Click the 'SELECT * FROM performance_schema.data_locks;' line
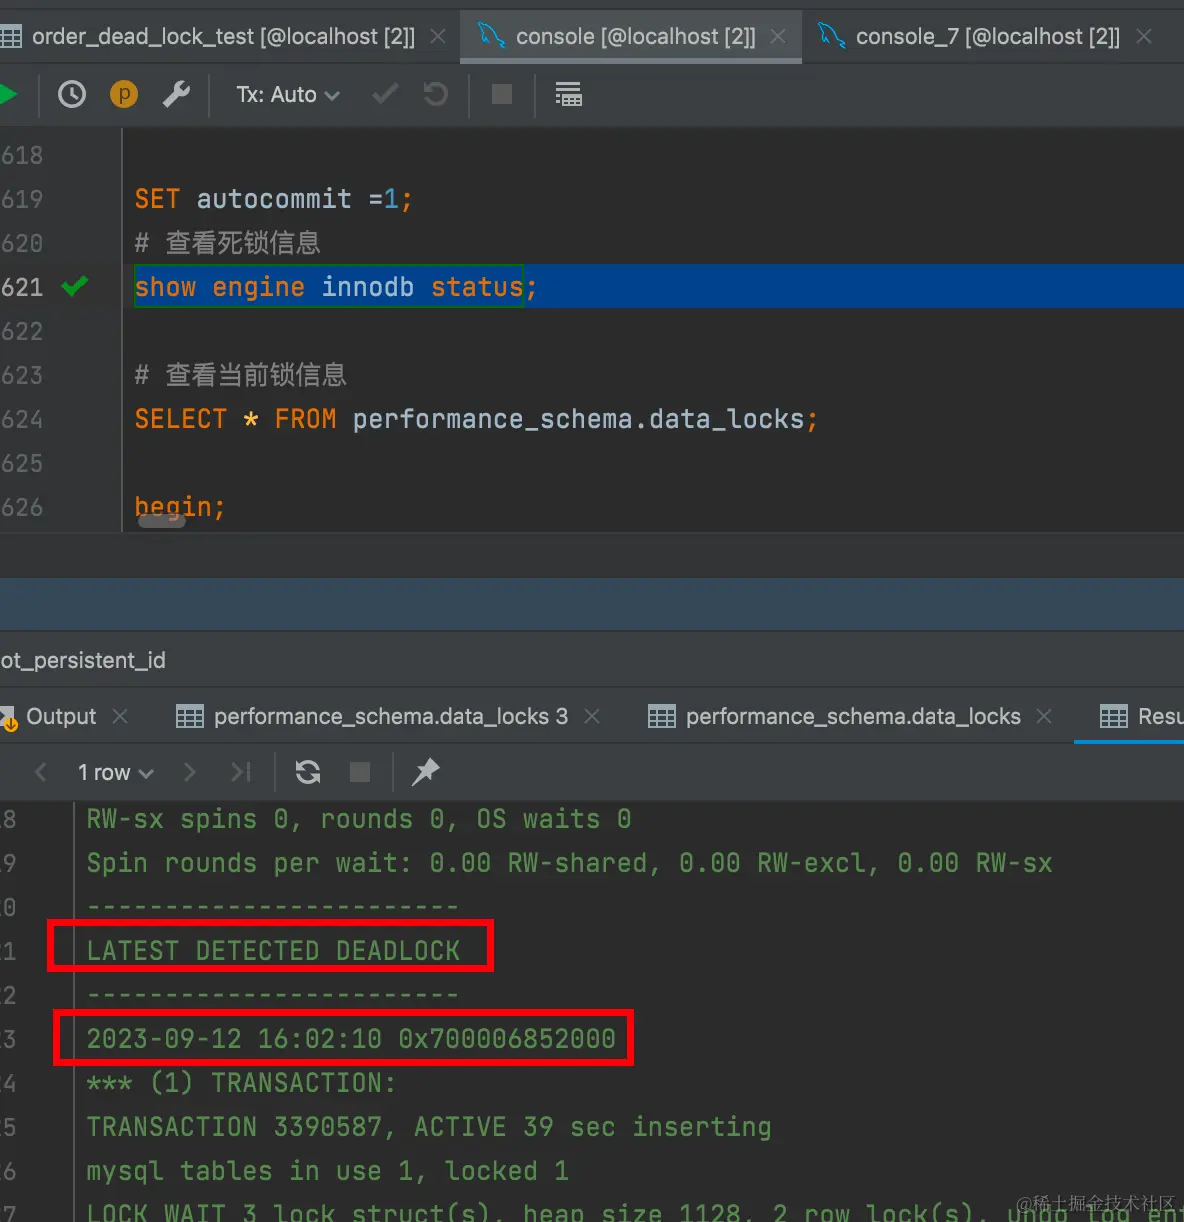This screenshot has width=1184, height=1222. pyautogui.click(x=476, y=419)
